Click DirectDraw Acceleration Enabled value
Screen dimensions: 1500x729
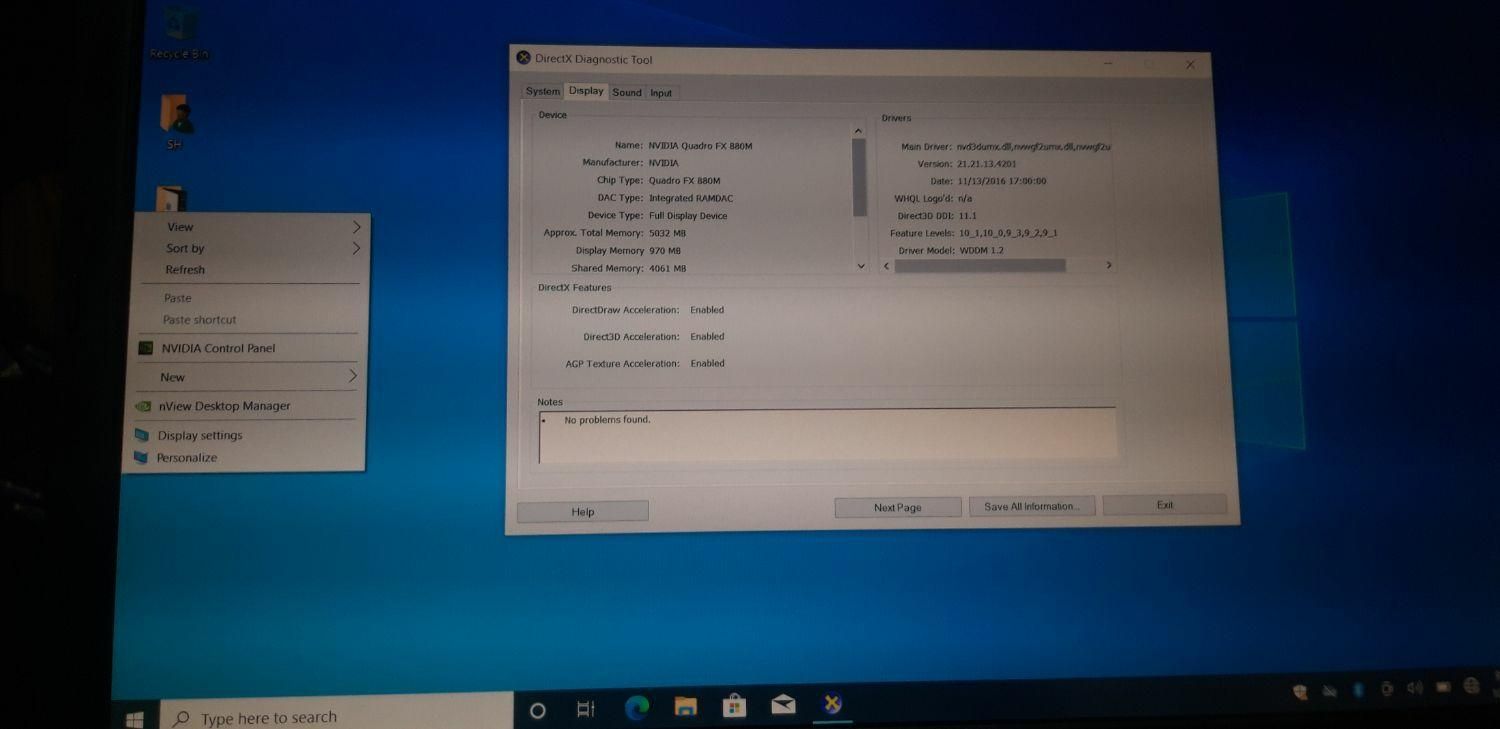point(707,310)
